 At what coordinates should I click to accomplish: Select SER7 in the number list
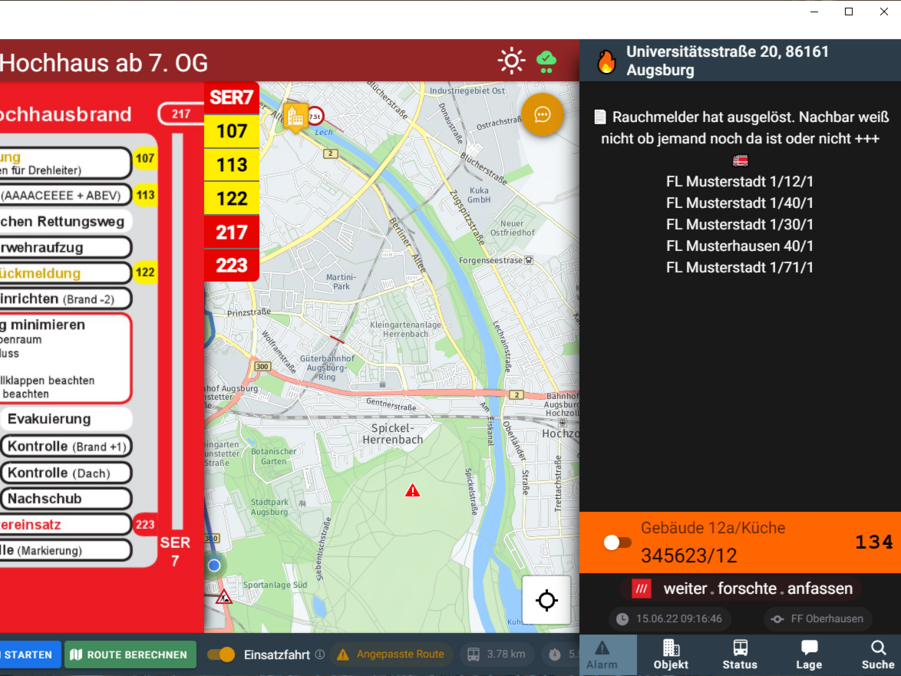tap(231, 97)
